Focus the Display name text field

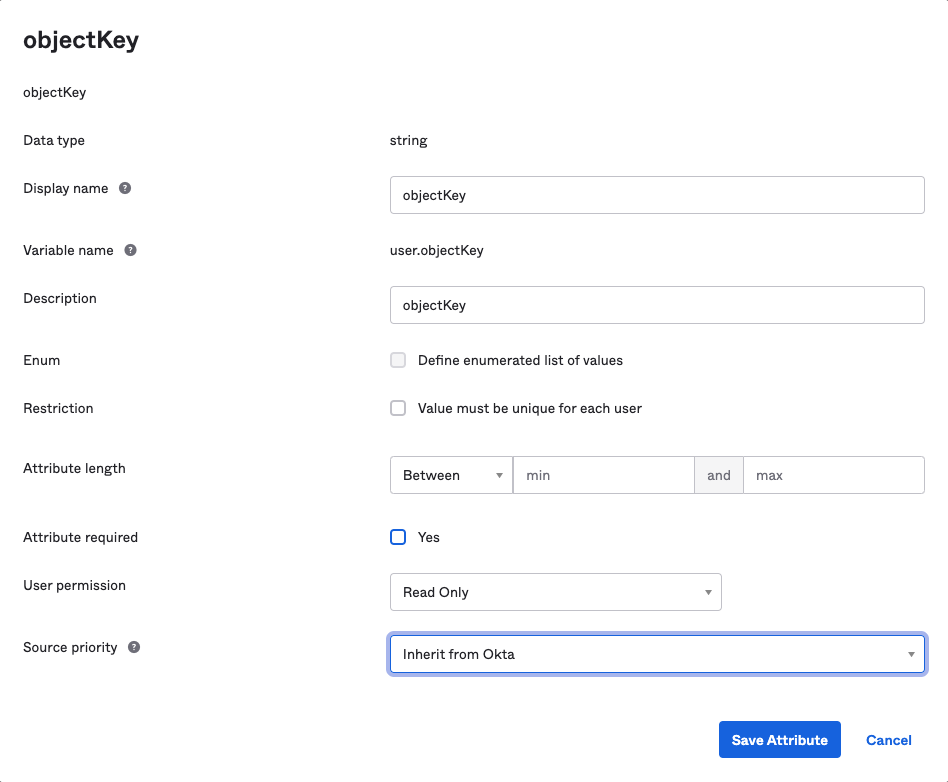(657, 195)
